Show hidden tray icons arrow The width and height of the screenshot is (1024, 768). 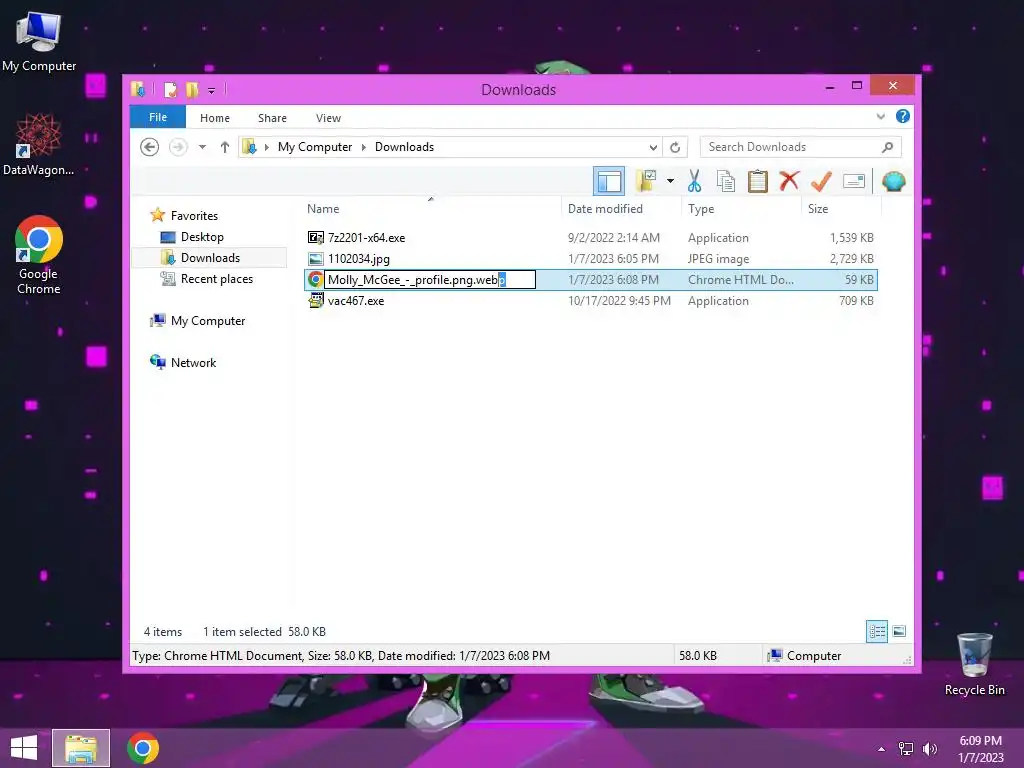coord(881,749)
